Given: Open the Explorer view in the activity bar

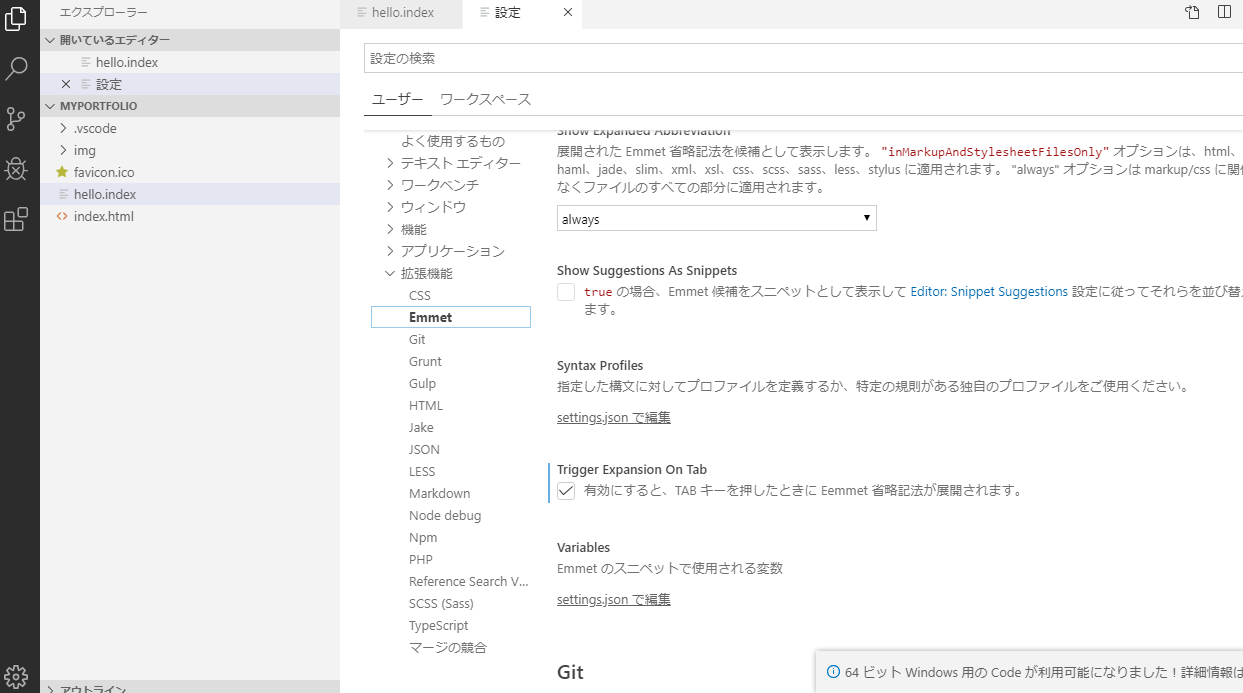Looking at the screenshot, I should click(16, 17).
